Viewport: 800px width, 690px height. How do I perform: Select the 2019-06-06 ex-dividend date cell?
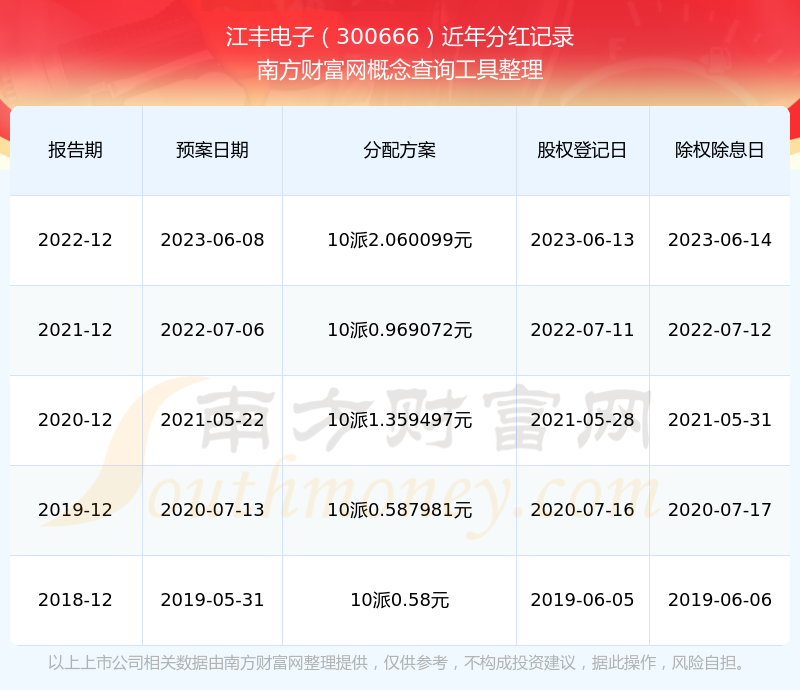click(719, 600)
